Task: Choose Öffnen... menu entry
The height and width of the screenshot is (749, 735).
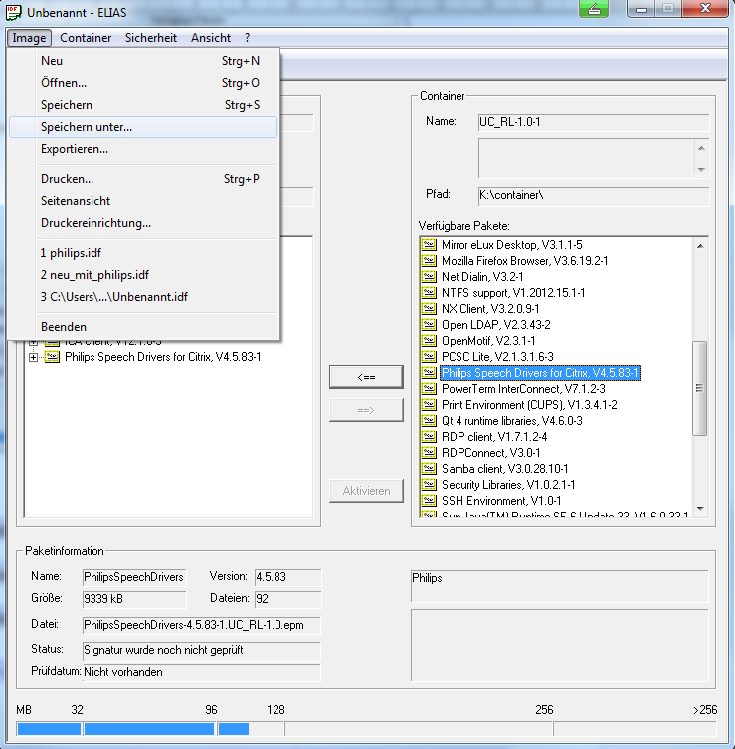Action: tap(143, 83)
